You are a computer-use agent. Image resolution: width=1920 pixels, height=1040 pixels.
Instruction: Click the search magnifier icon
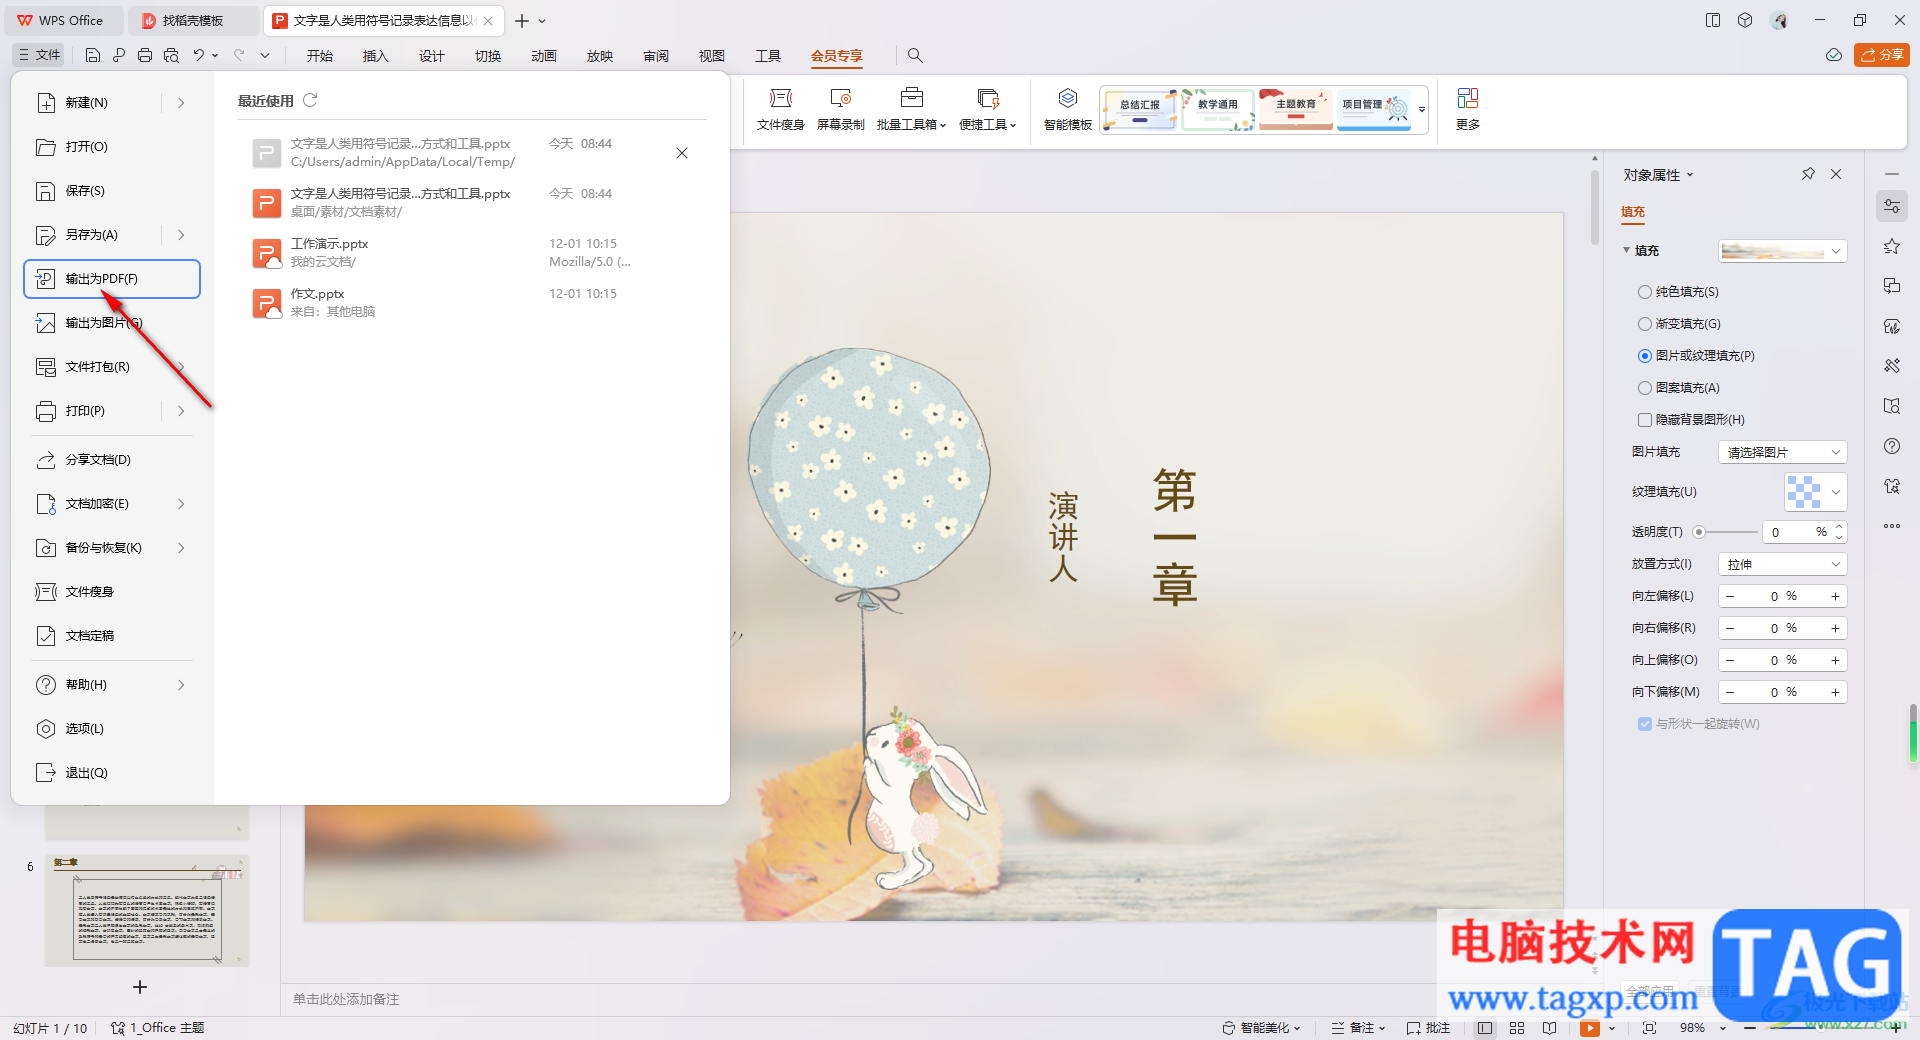coord(915,56)
